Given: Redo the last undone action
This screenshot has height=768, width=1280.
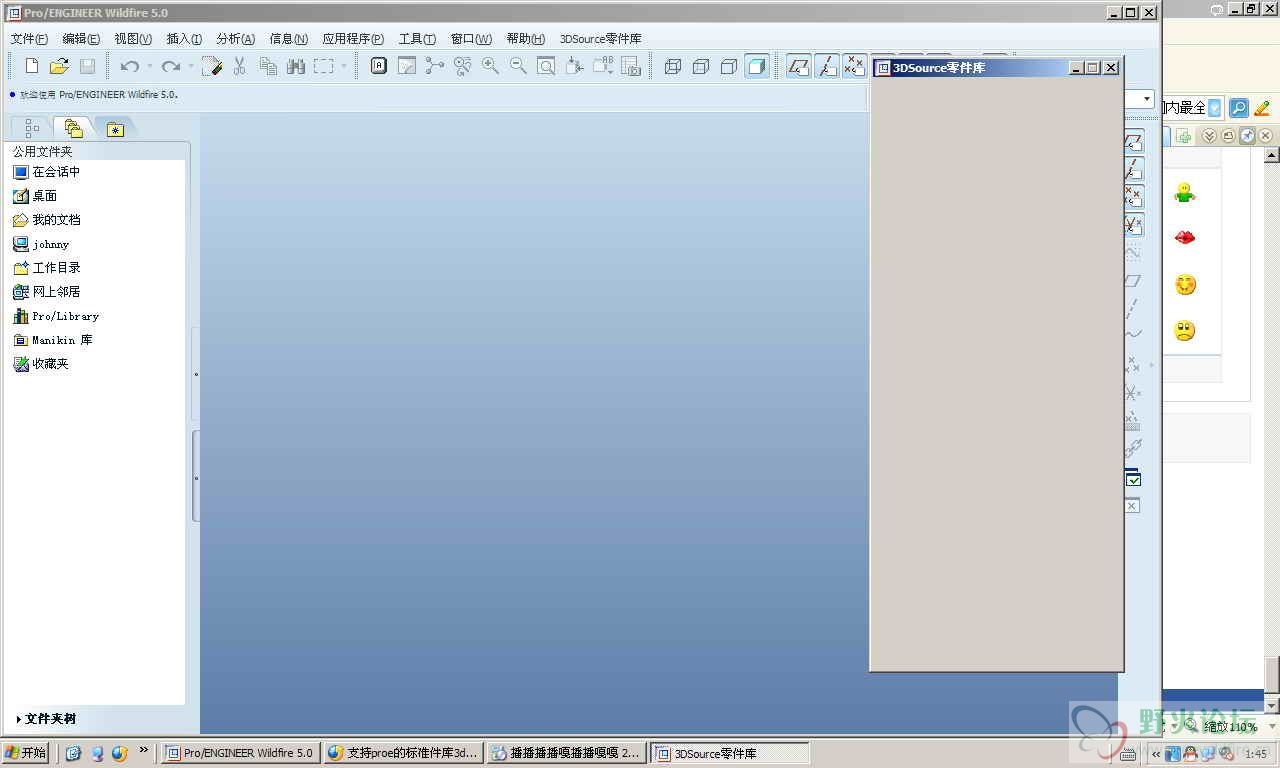Looking at the screenshot, I should 171,66.
